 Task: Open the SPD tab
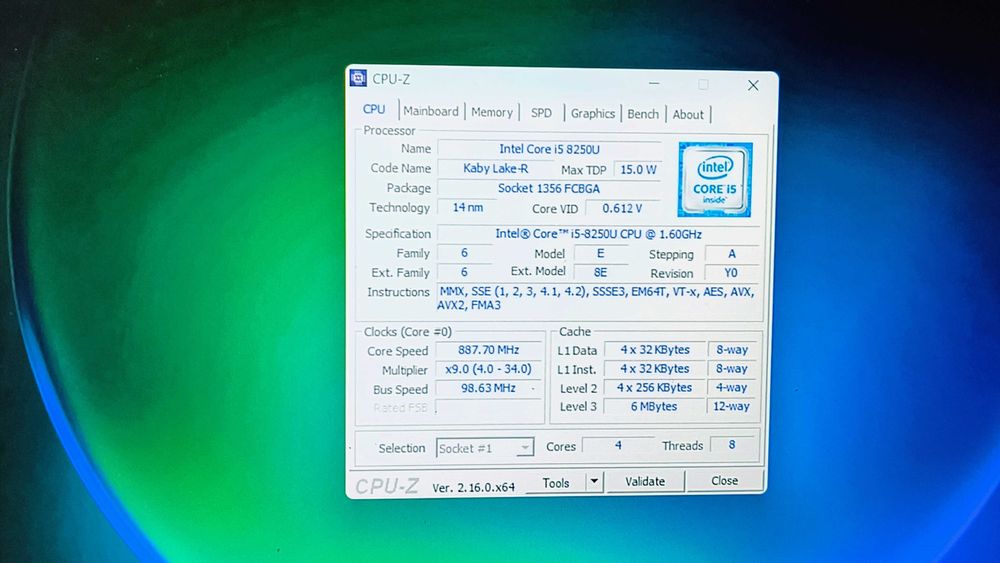541,113
